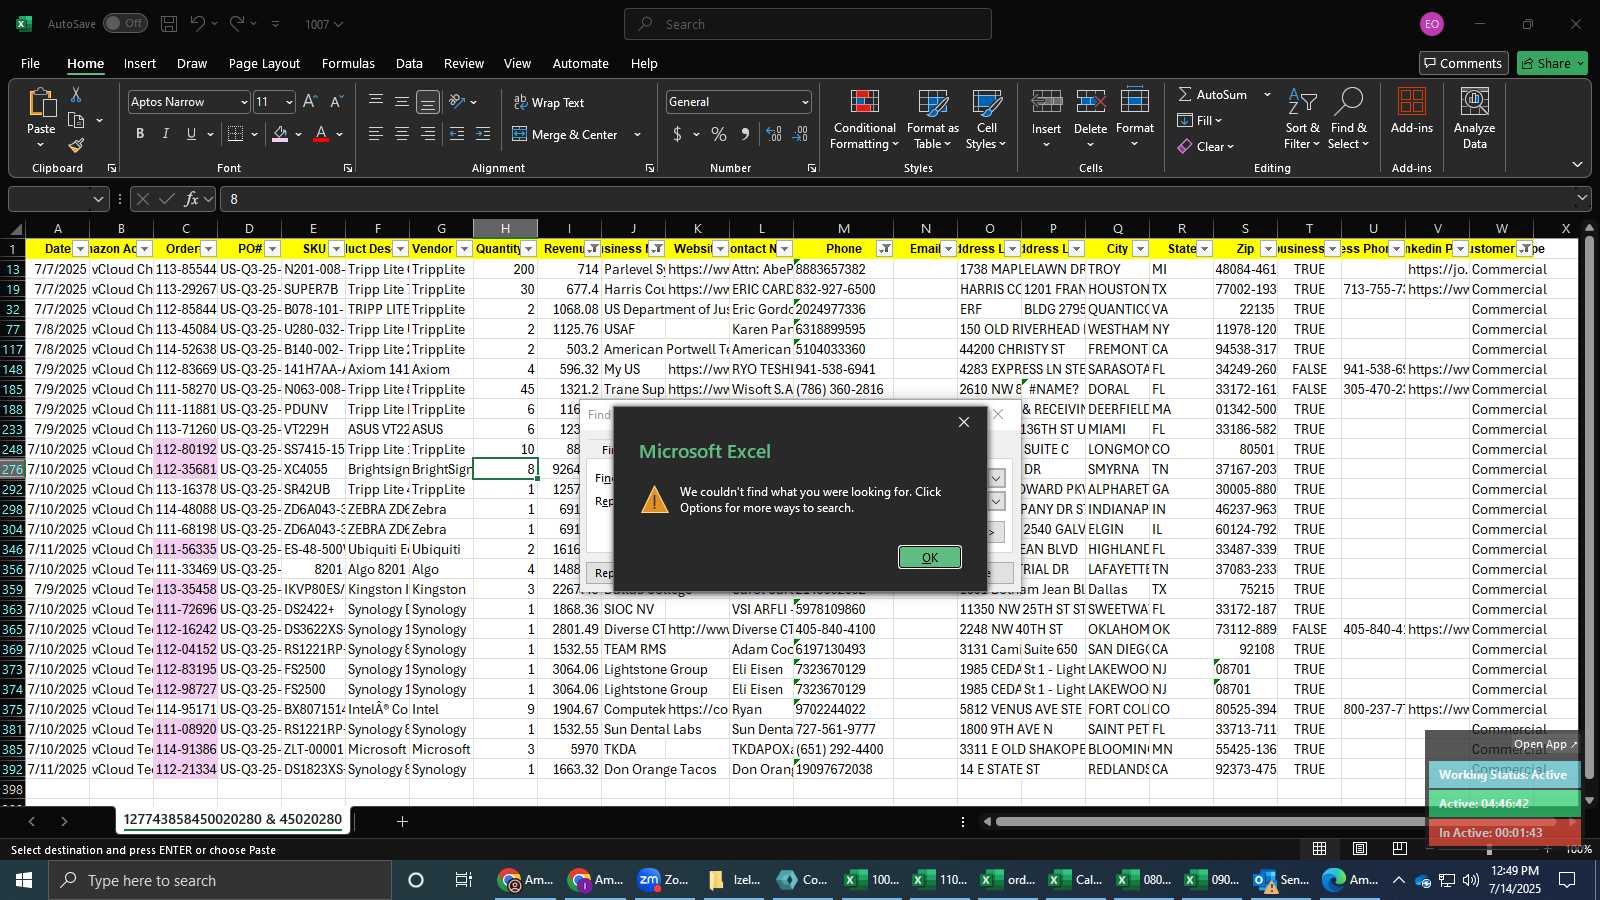
Task: Switch to Page Break Preview in status bar
Action: (x=1400, y=849)
